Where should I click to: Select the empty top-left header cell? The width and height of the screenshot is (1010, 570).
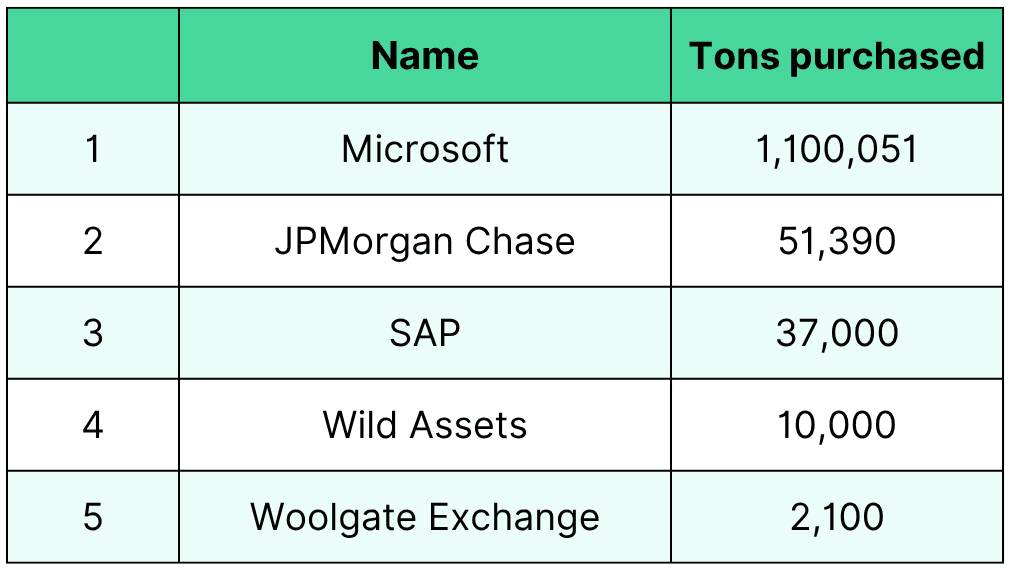(93, 55)
